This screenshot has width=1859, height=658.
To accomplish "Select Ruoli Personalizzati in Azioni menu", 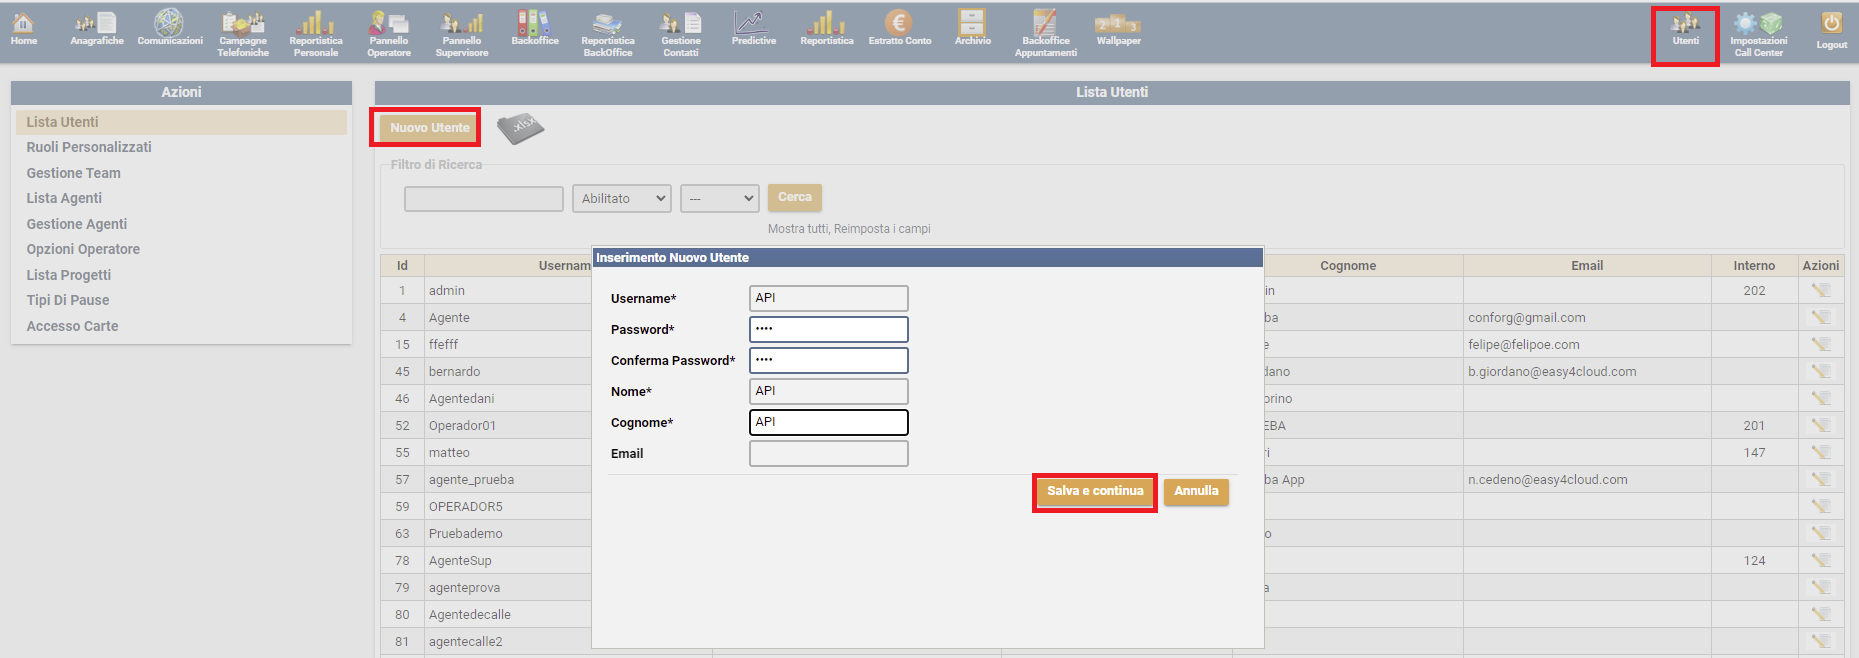I will pyautogui.click(x=89, y=147).
